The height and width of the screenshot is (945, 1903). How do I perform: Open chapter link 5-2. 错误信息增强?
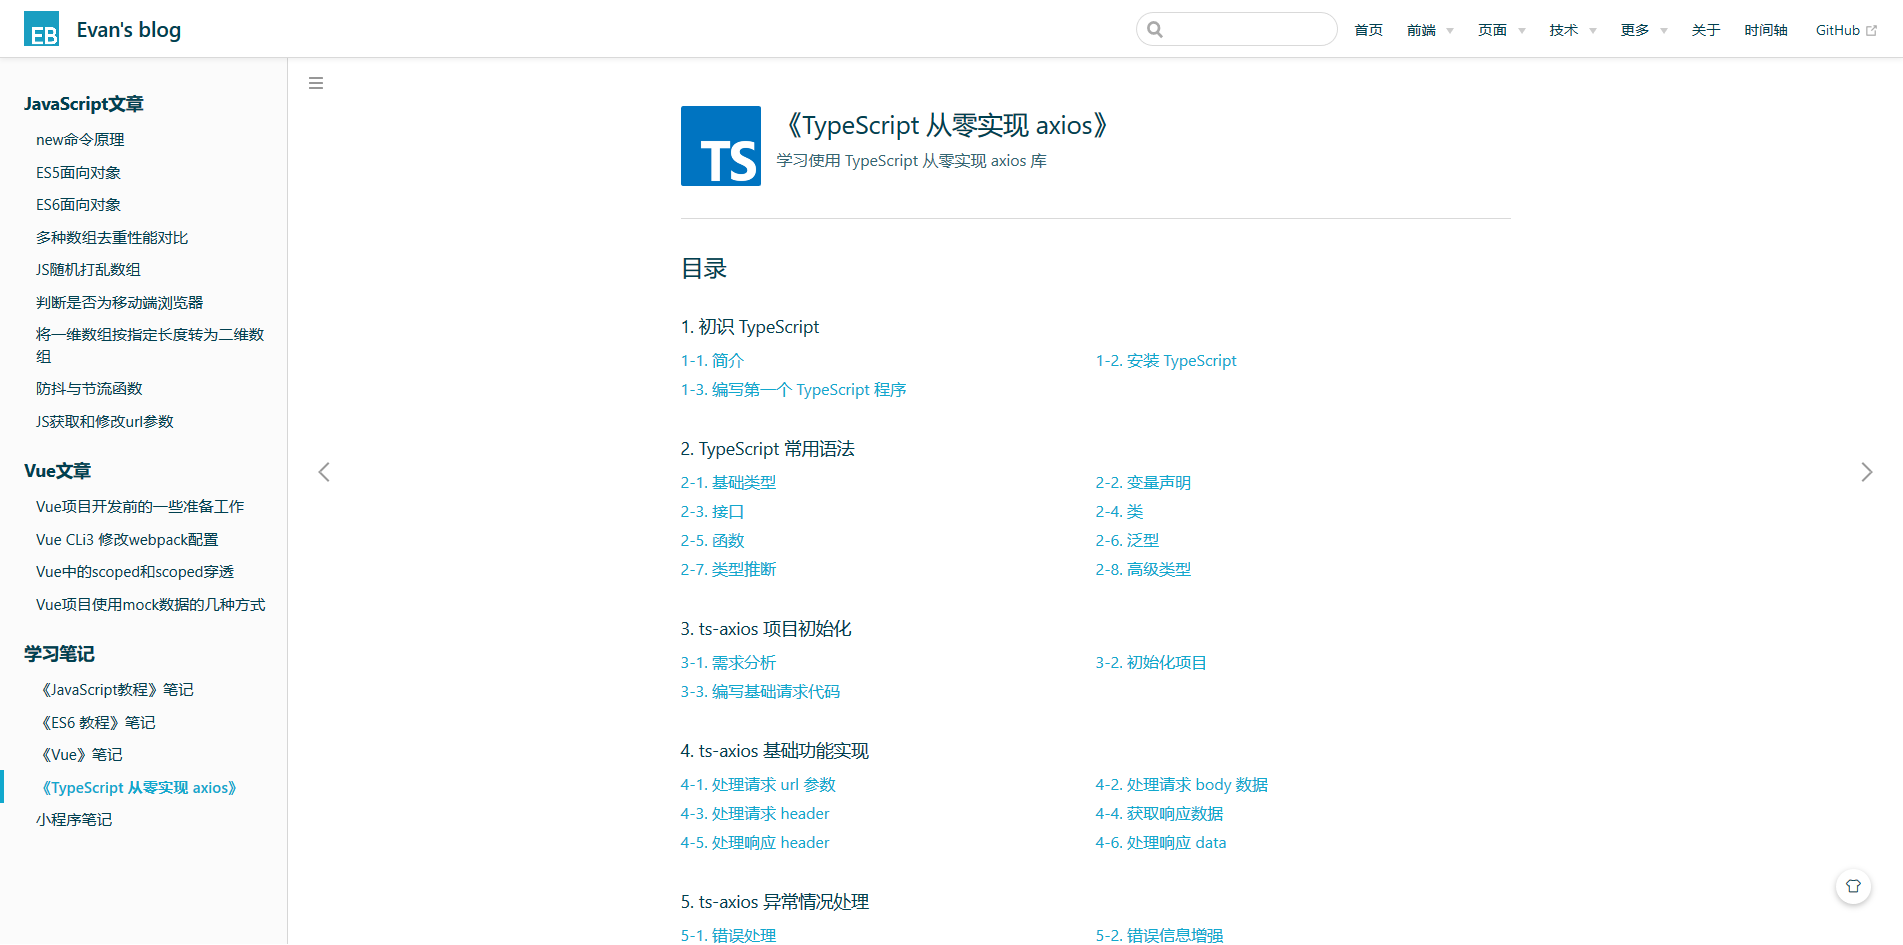(1159, 936)
